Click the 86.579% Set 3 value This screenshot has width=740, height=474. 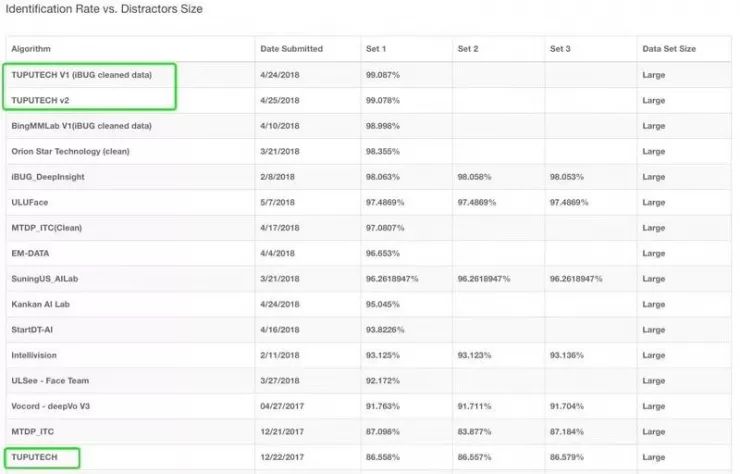click(567, 457)
